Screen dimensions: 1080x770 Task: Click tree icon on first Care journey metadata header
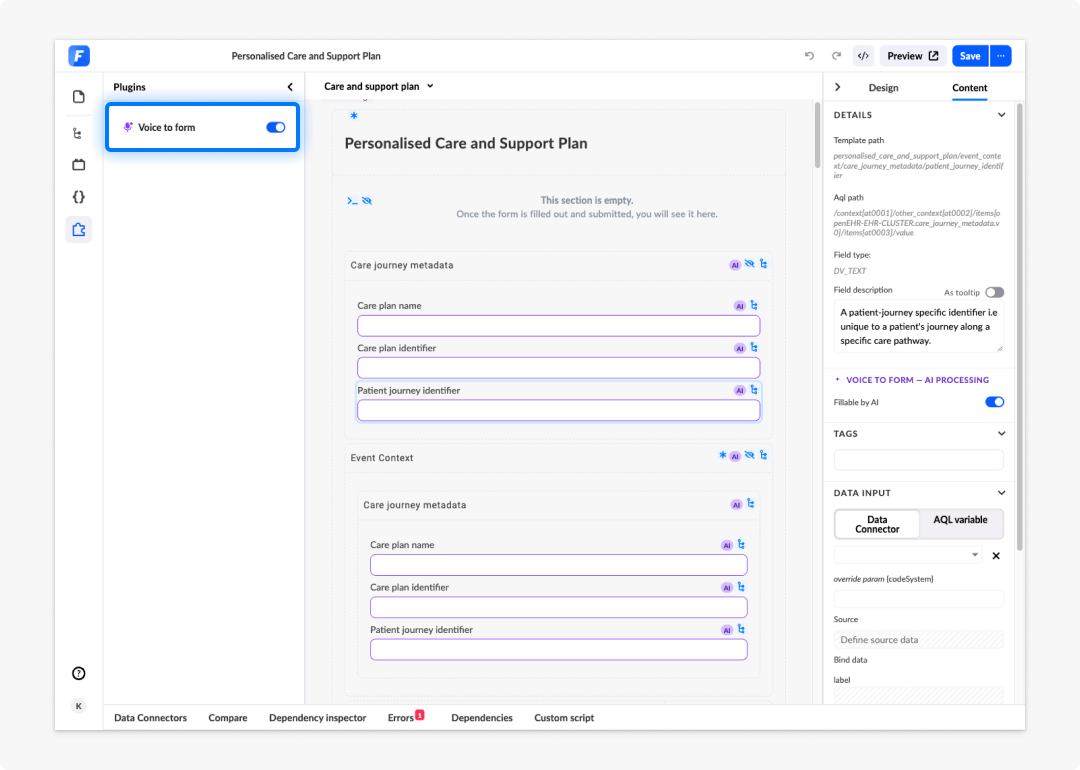(x=764, y=264)
